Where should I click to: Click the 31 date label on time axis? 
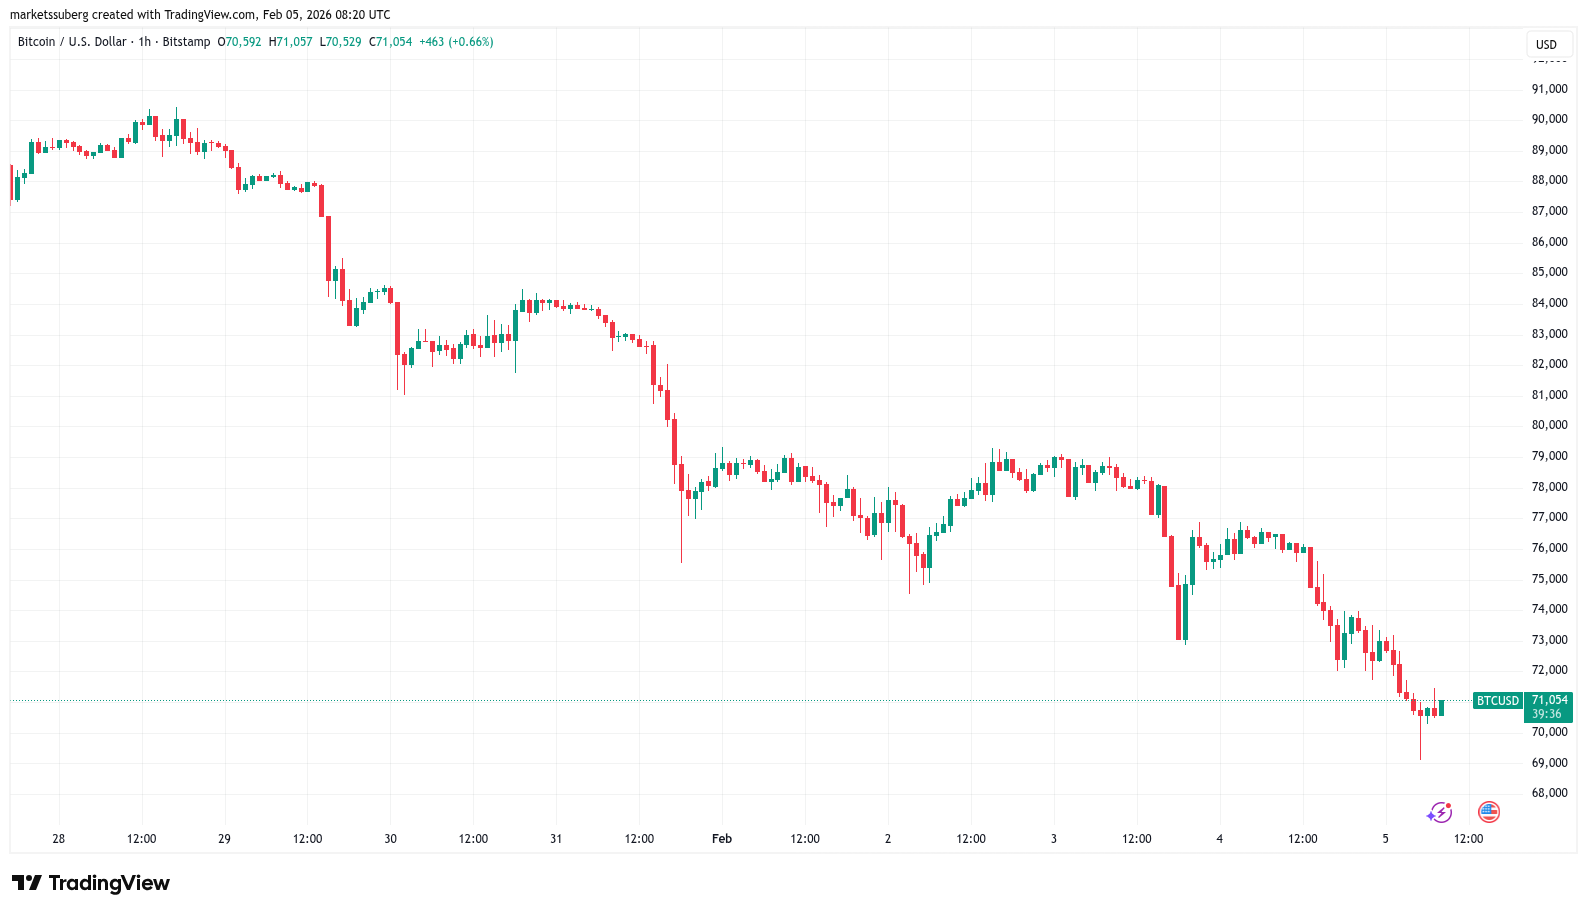click(x=556, y=839)
